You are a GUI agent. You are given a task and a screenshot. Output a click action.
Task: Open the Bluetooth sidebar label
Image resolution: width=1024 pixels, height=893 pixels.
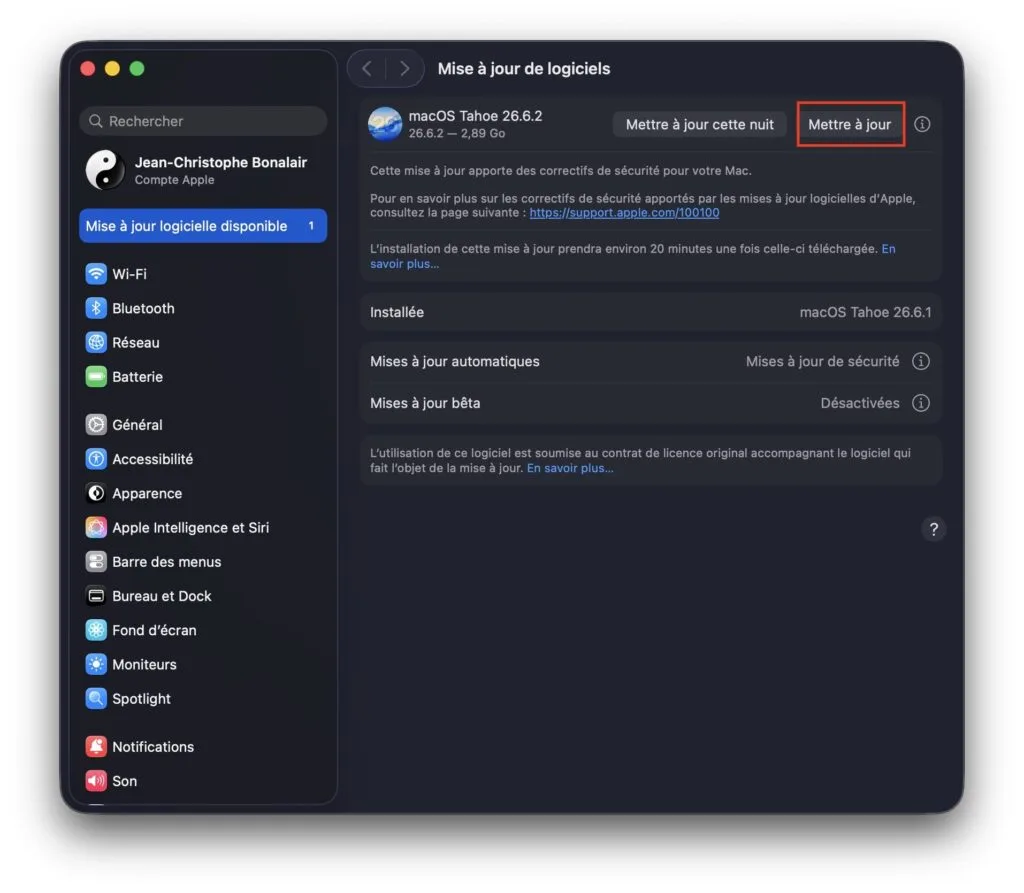pos(143,308)
